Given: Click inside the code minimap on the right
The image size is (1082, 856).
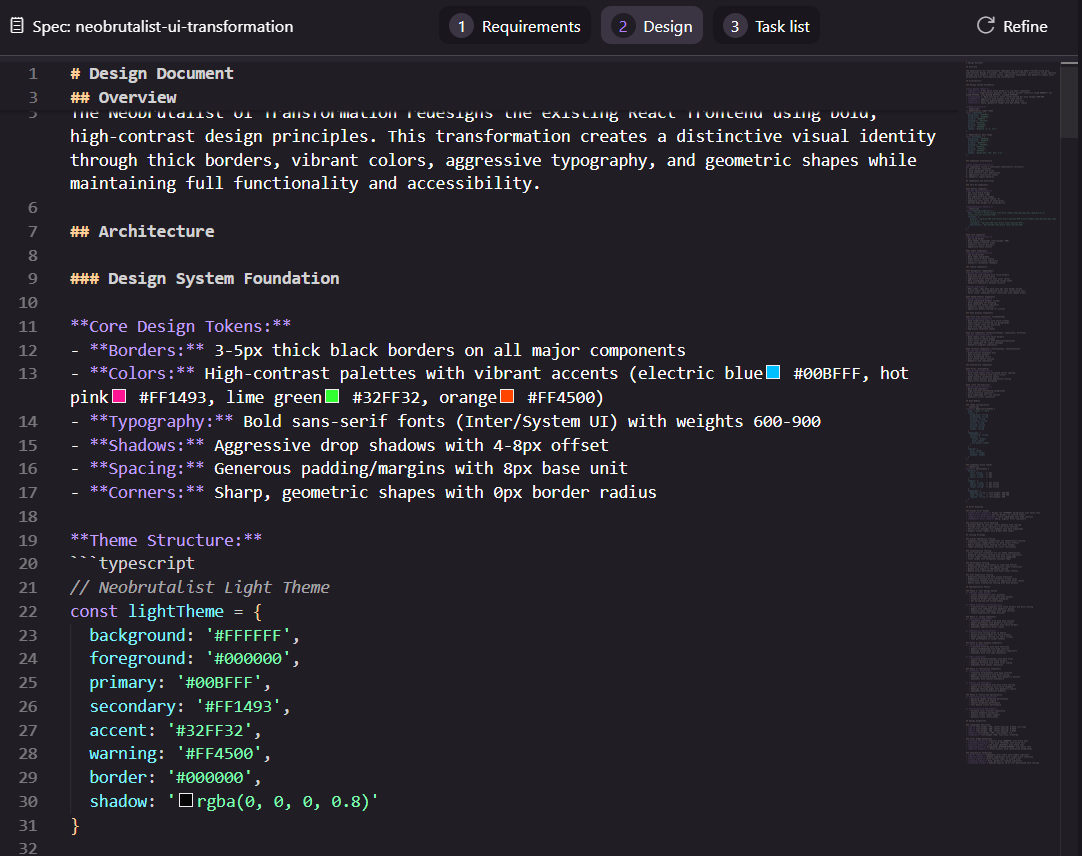Looking at the screenshot, I should (x=1005, y=400).
